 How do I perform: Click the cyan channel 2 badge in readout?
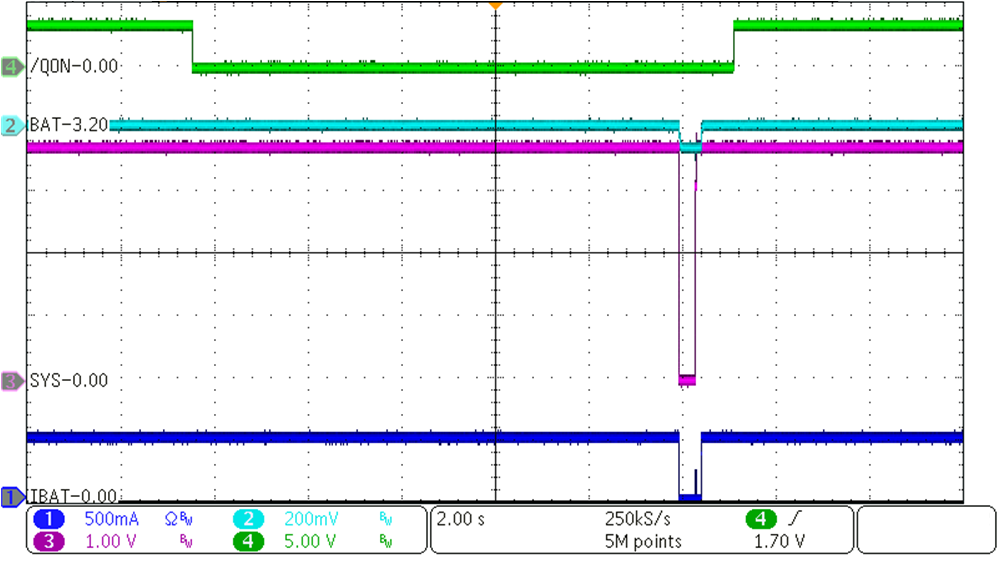pyautogui.click(x=249, y=520)
